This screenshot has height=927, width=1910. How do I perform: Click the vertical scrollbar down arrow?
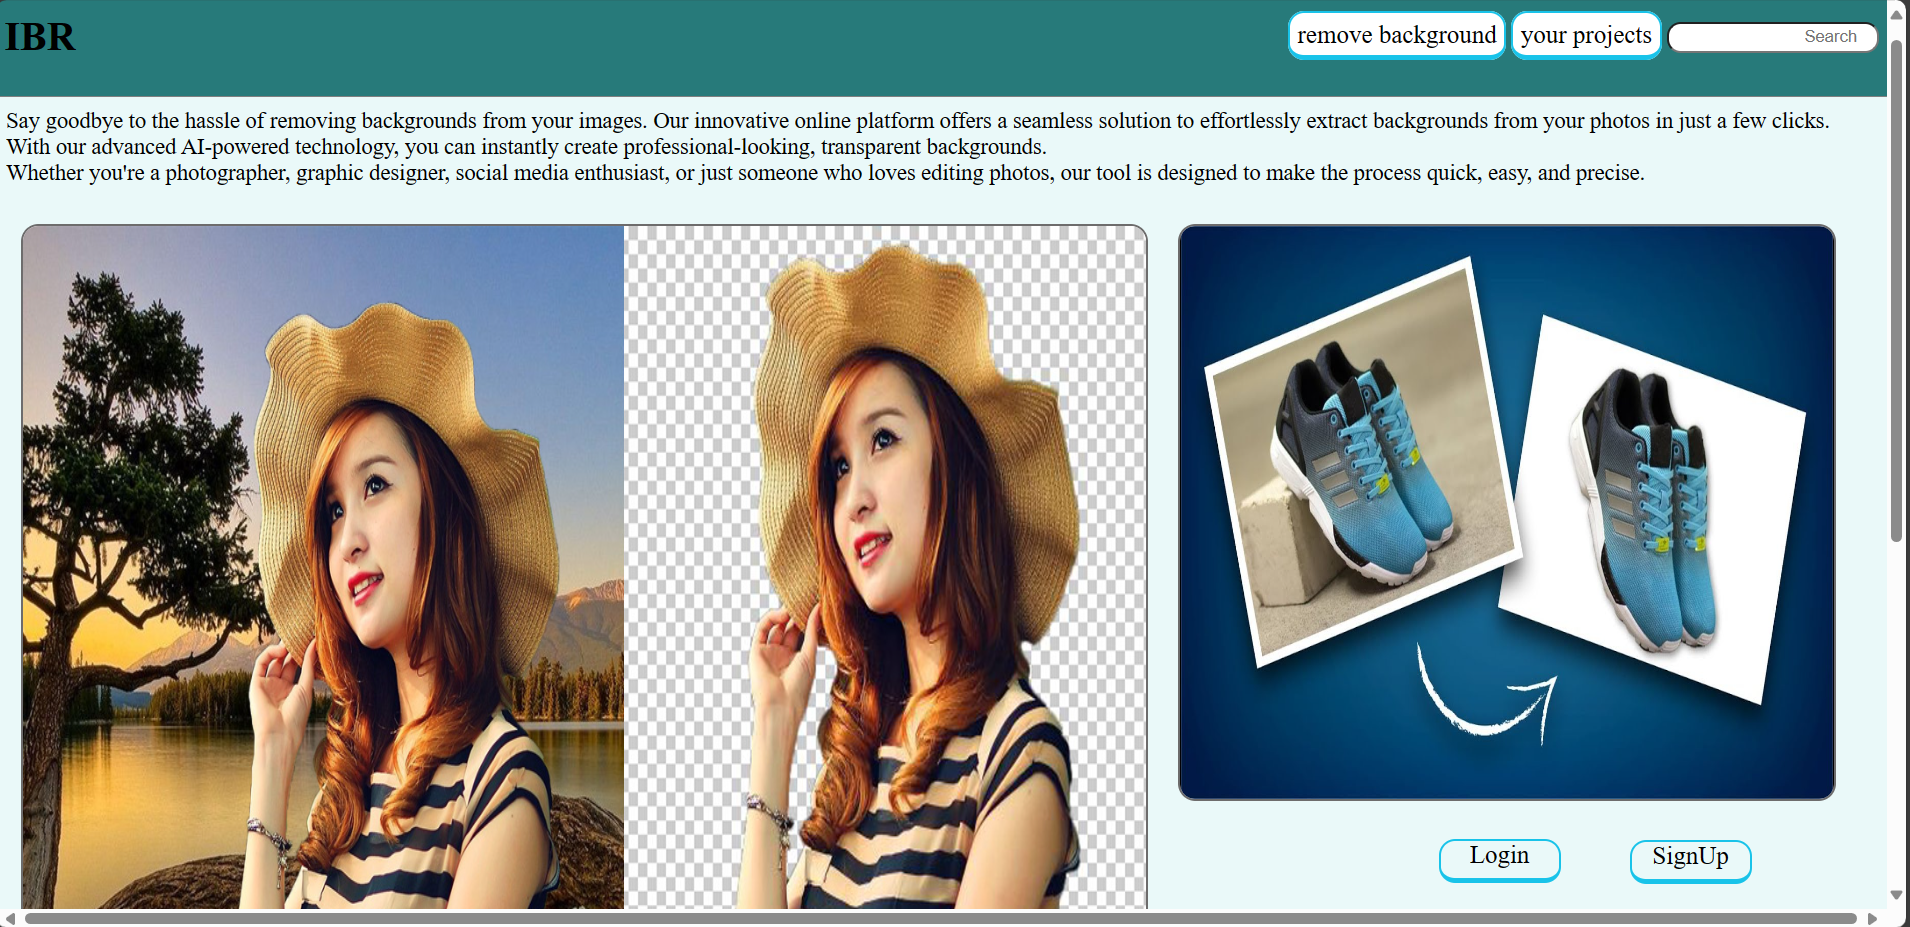coord(1896,895)
